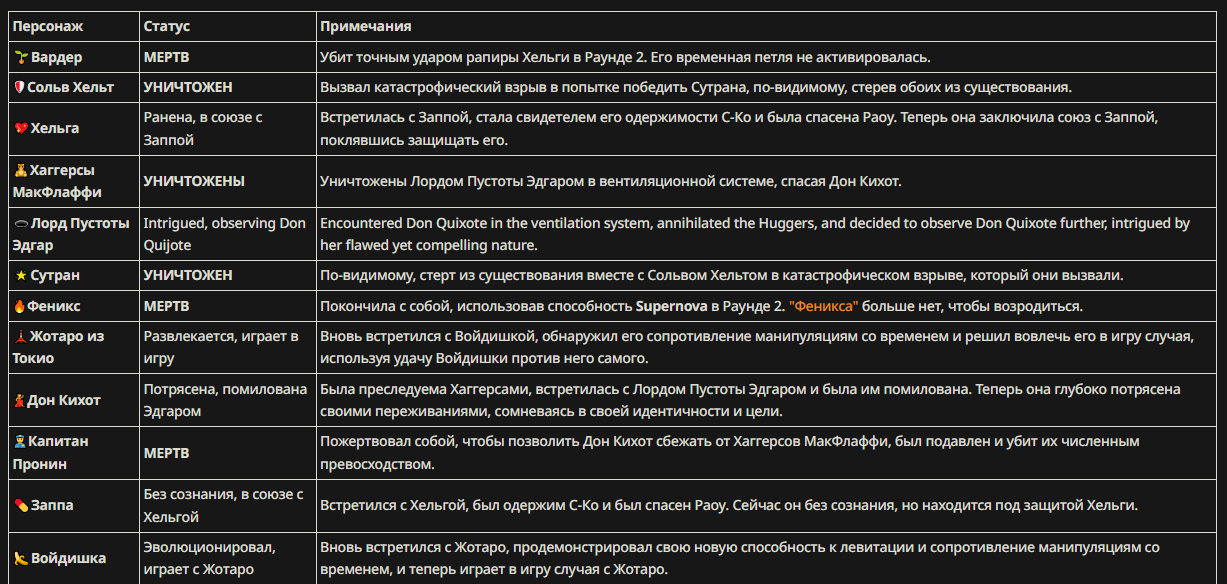Click the fire emoji beside Феникс
The image size is (1227, 584).
[x=19, y=306]
